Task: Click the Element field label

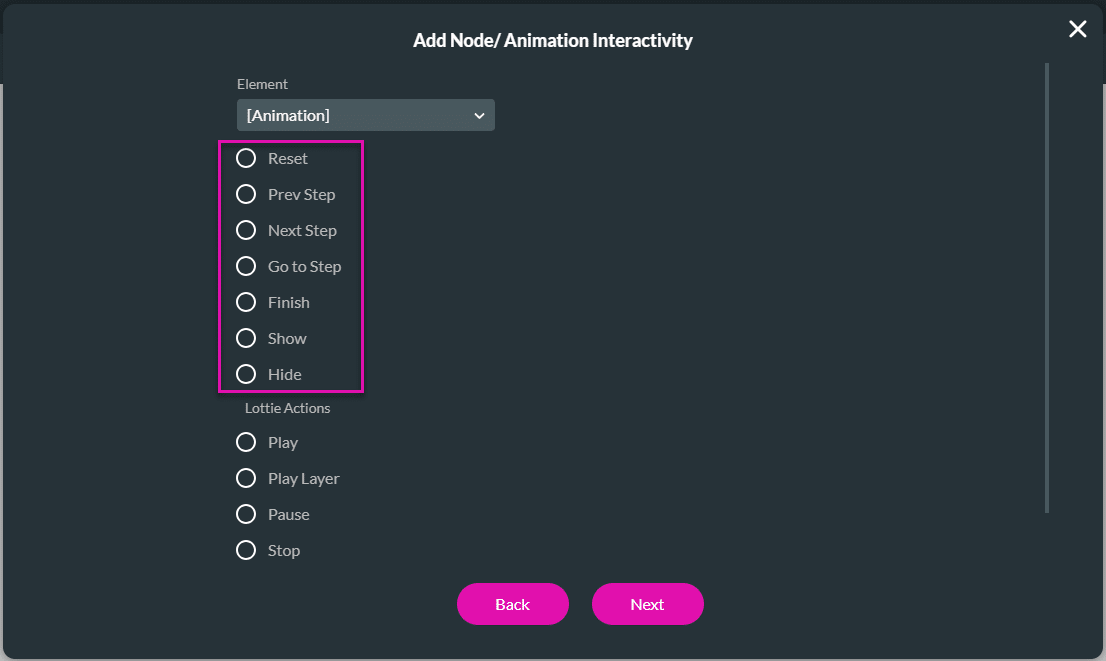Action: click(x=262, y=84)
